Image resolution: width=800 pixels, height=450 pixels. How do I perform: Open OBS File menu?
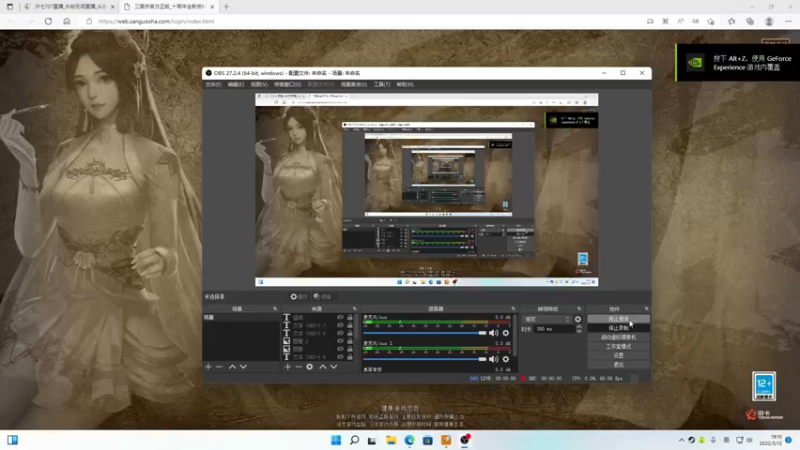tap(213, 85)
